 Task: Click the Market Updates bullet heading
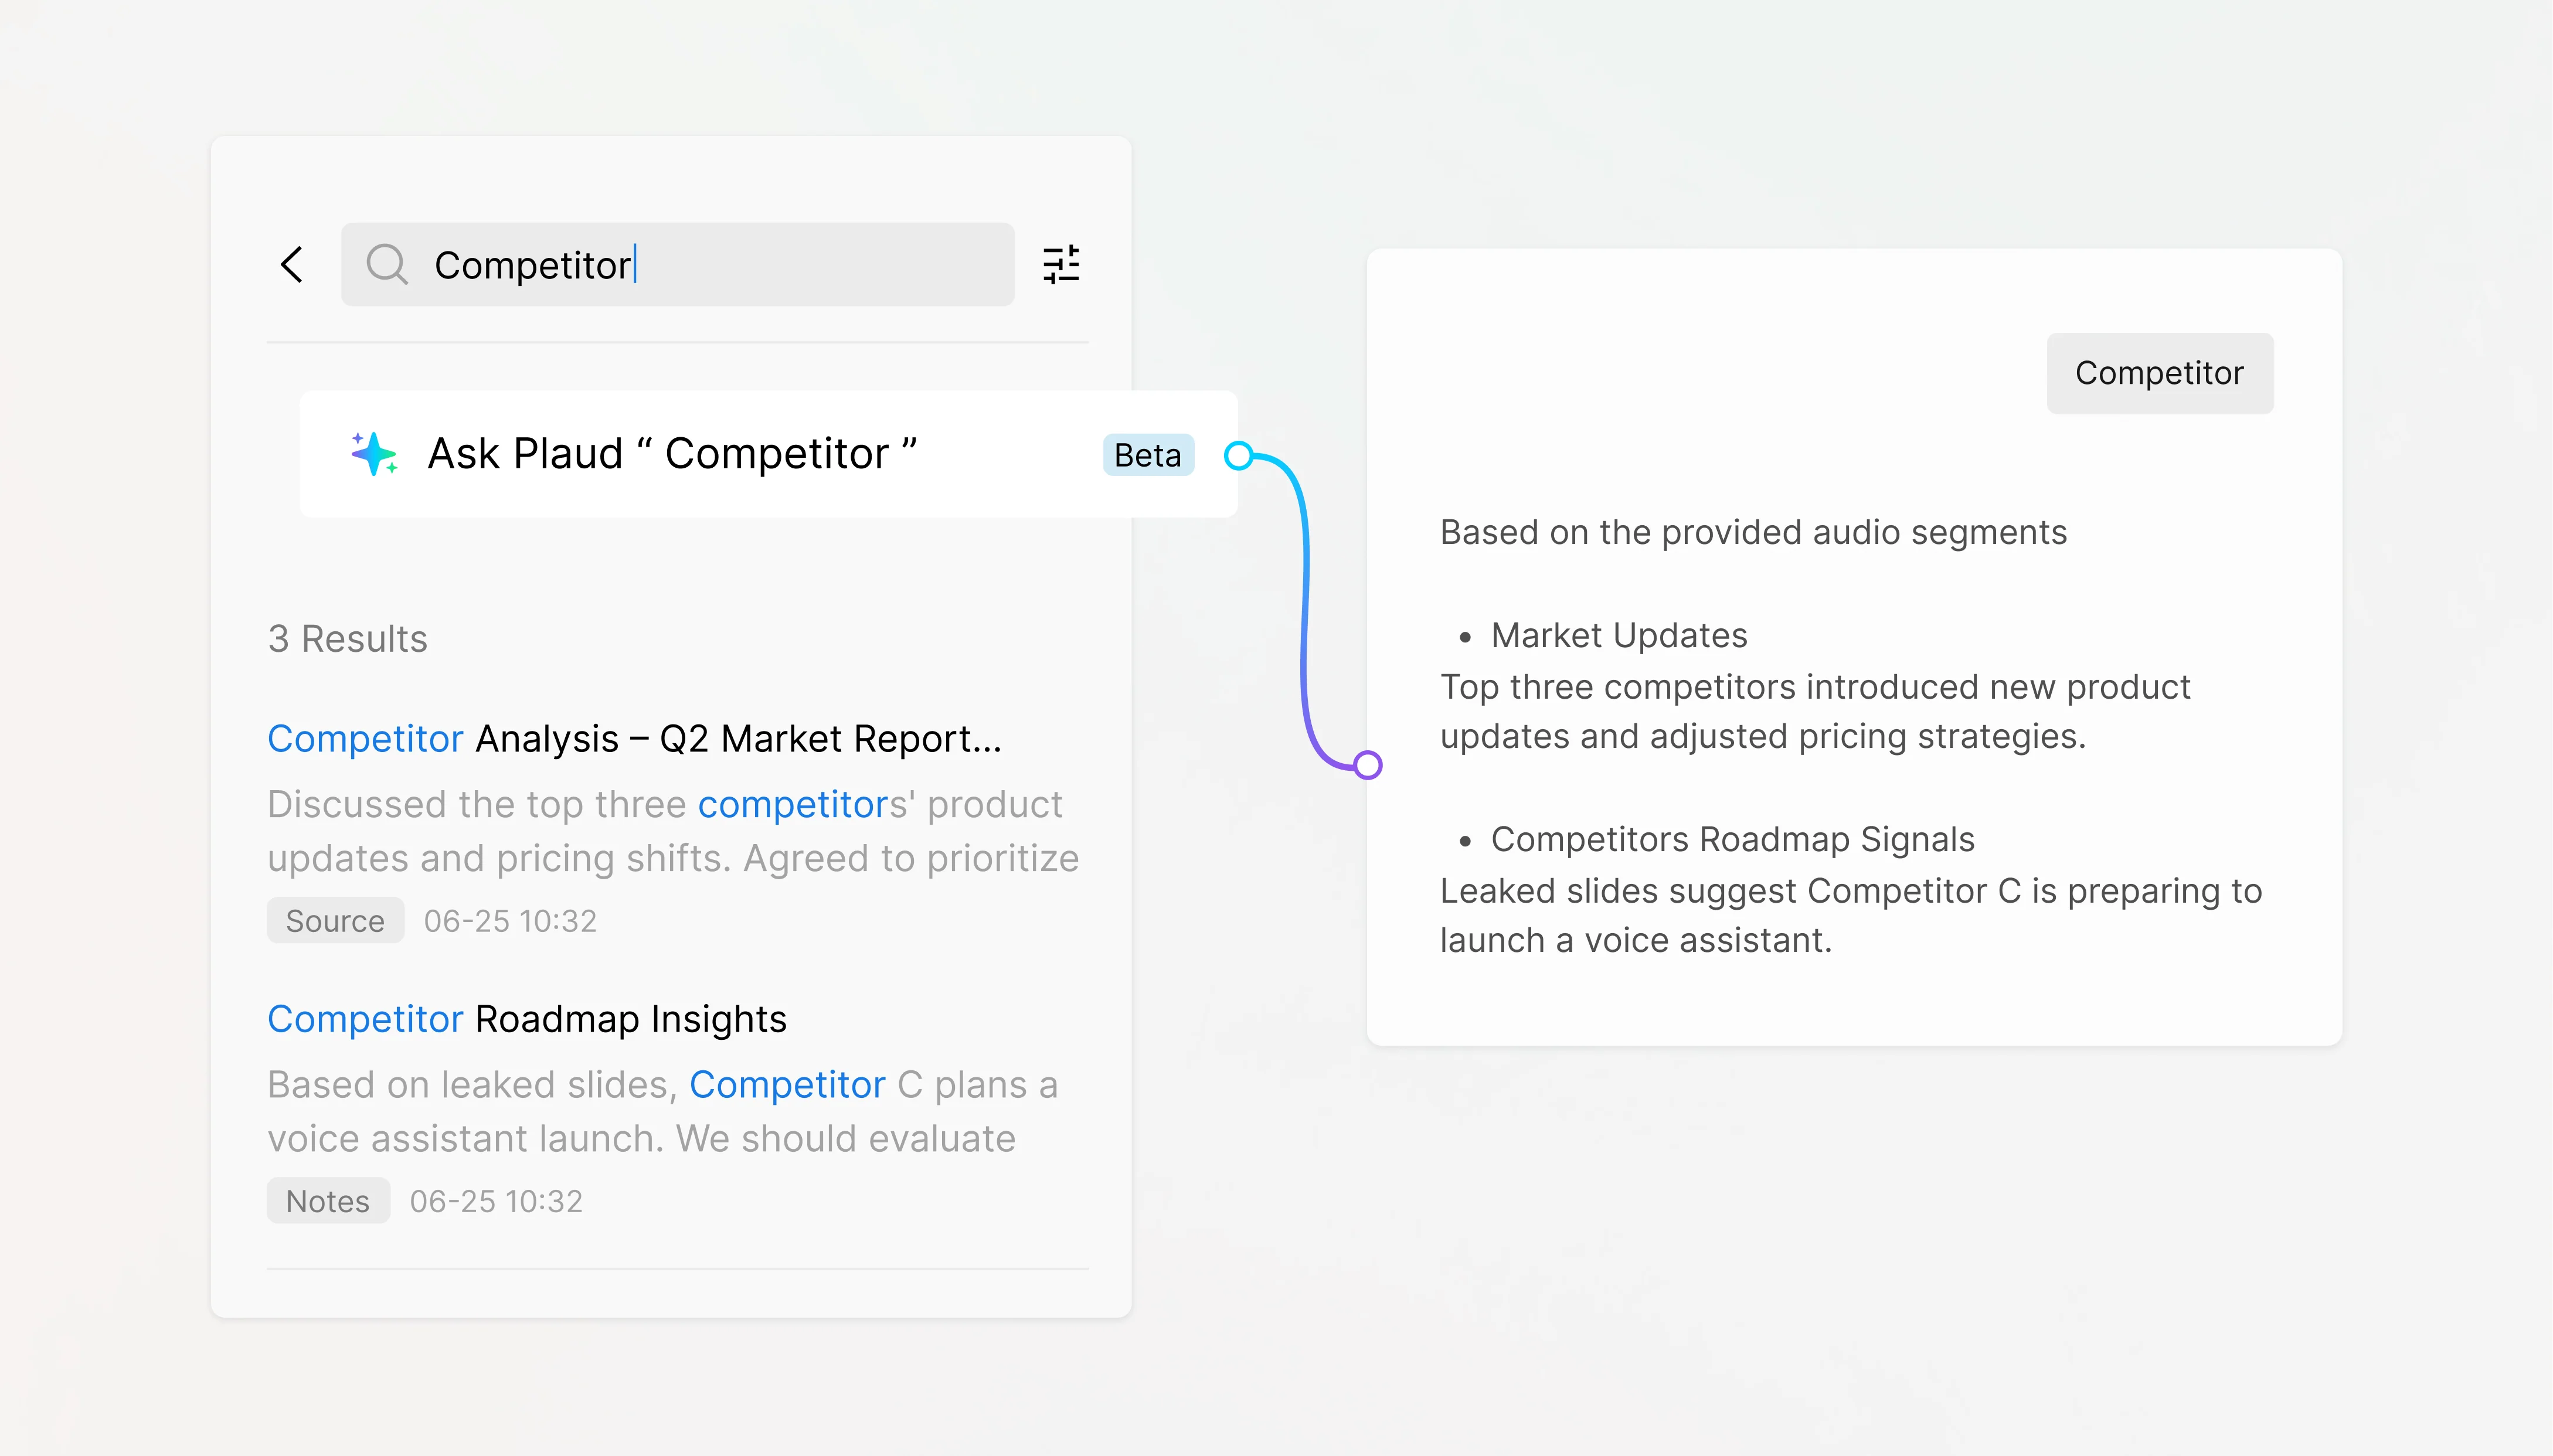click(x=1619, y=636)
